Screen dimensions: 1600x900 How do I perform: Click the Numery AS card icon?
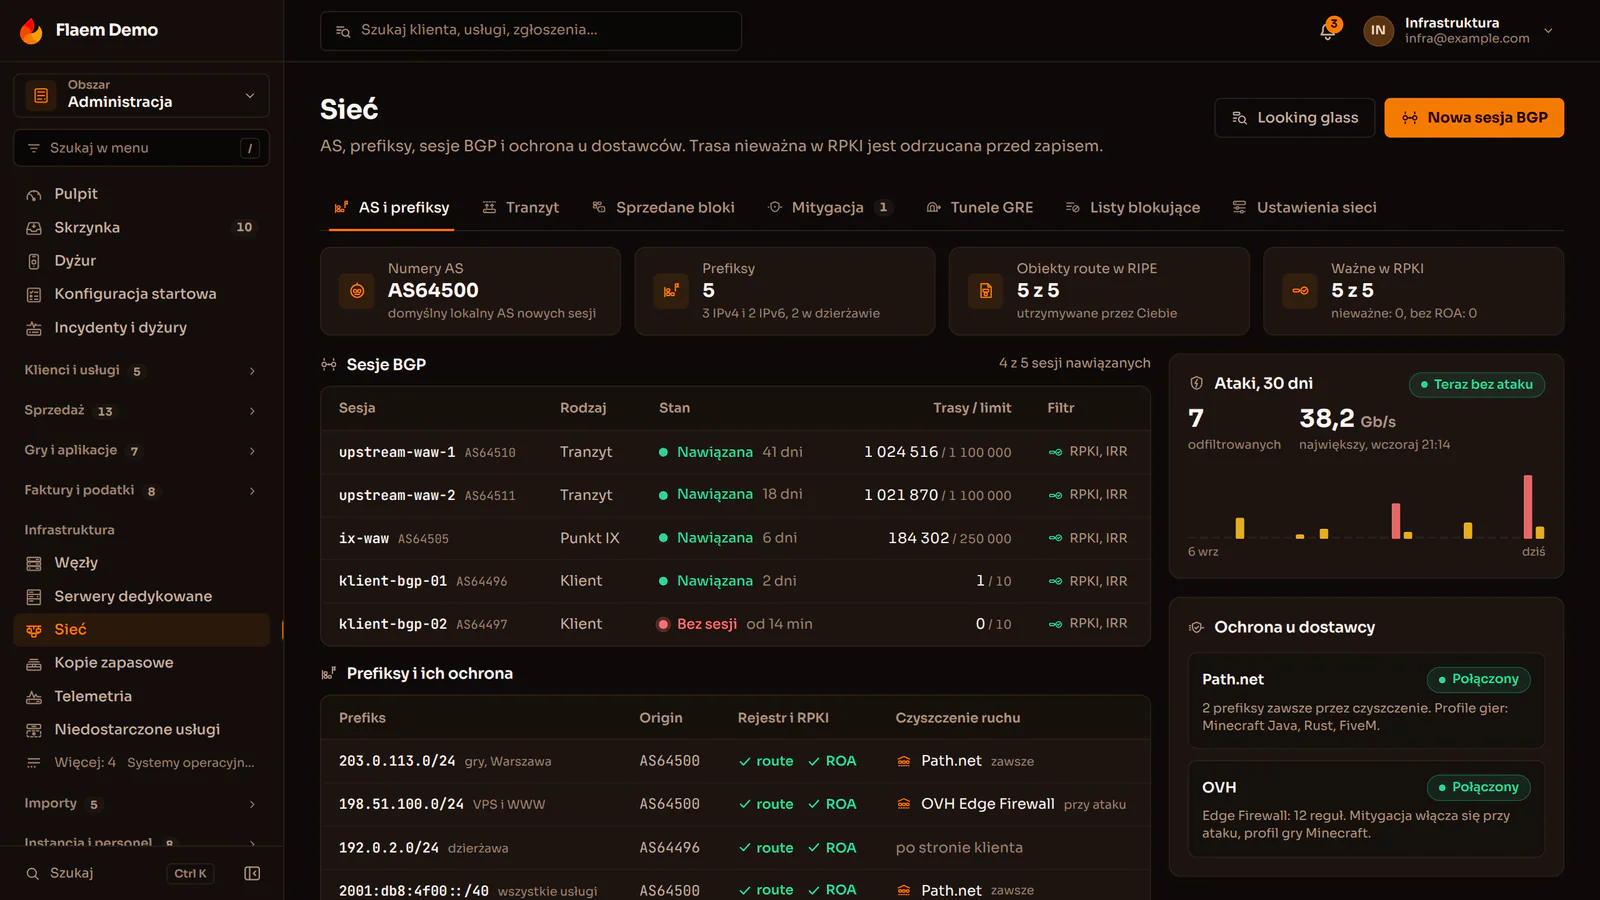[357, 291]
